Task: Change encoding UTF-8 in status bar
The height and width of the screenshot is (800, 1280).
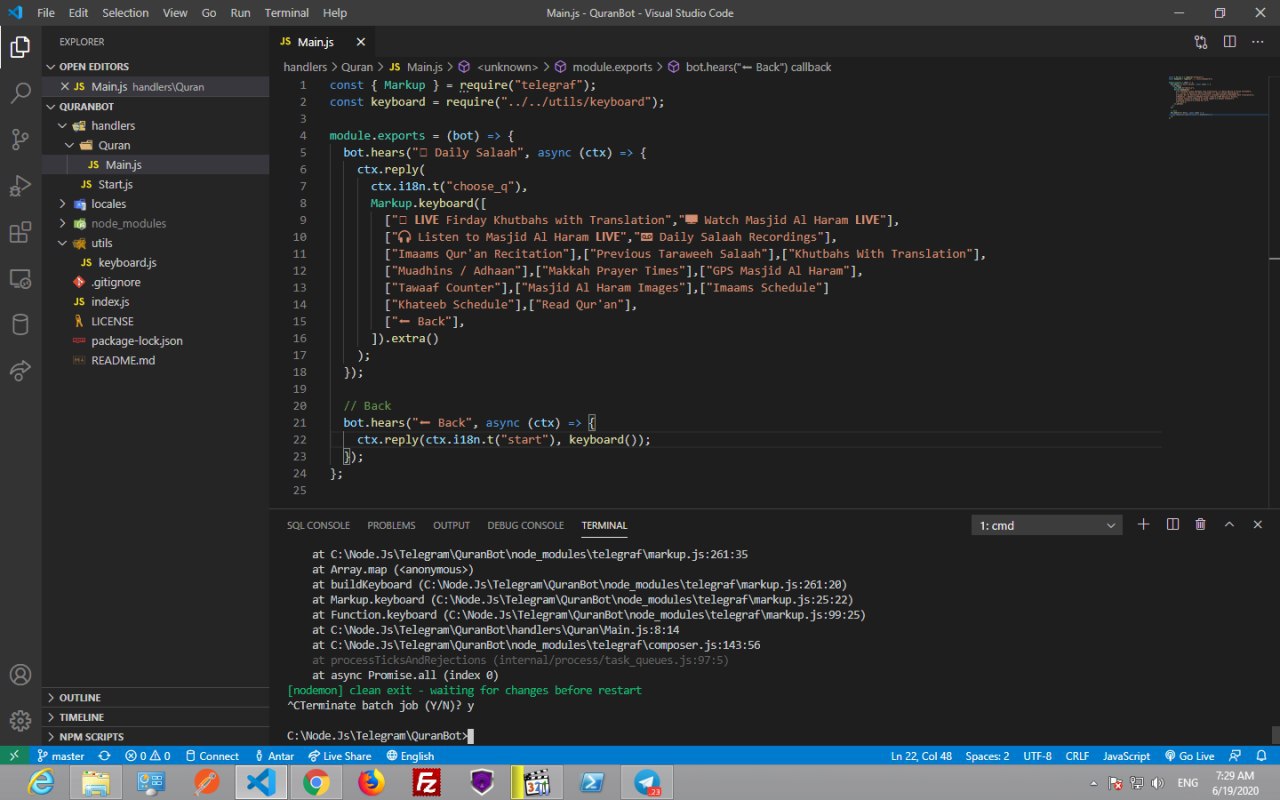Action: coord(1036,756)
